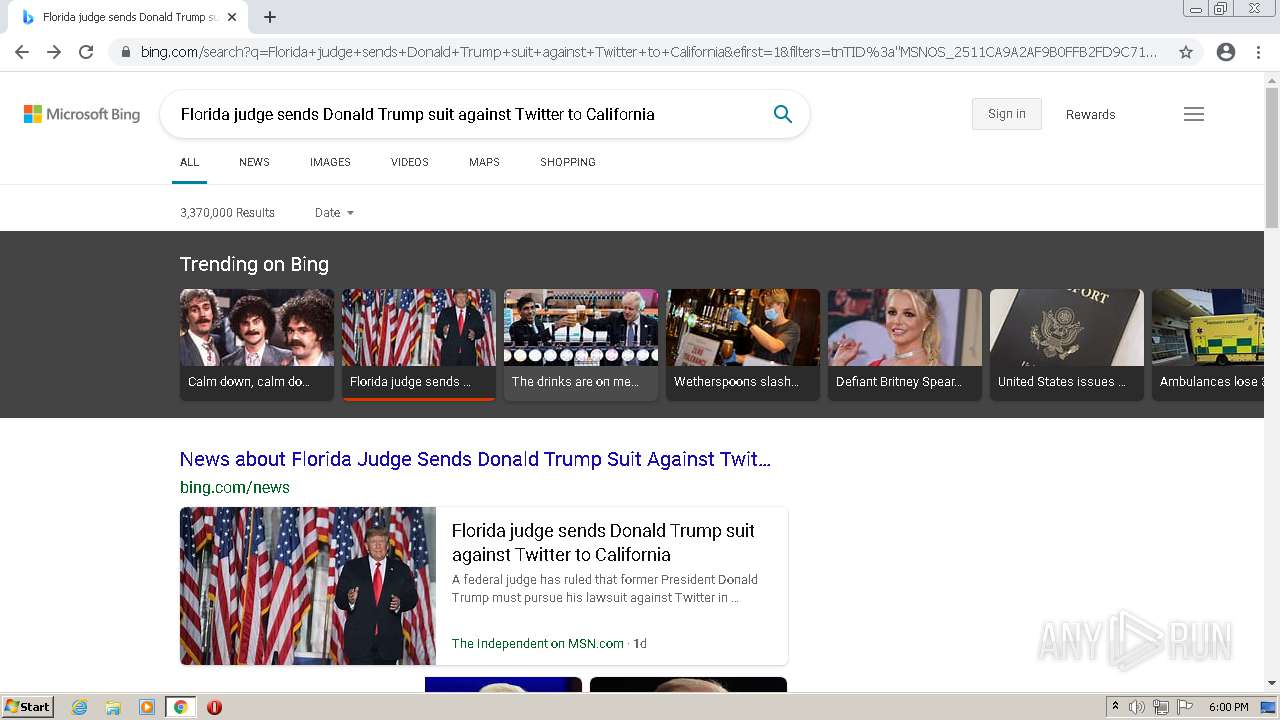Open Chrome's three-dot menu
This screenshot has height=720, width=1280.
tap(1258, 52)
